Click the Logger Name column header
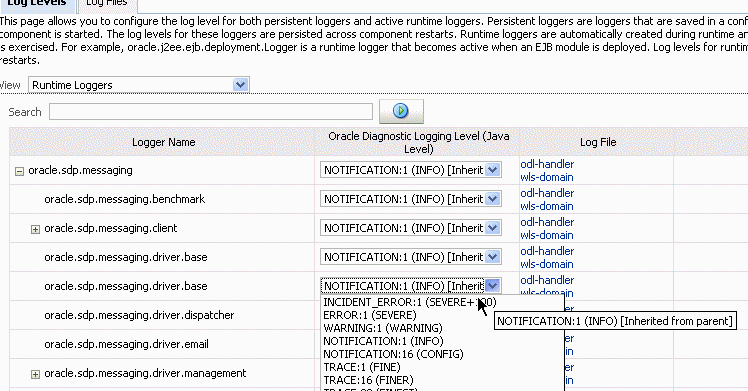The width and height of the screenshot is (748, 391). coord(163,142)
